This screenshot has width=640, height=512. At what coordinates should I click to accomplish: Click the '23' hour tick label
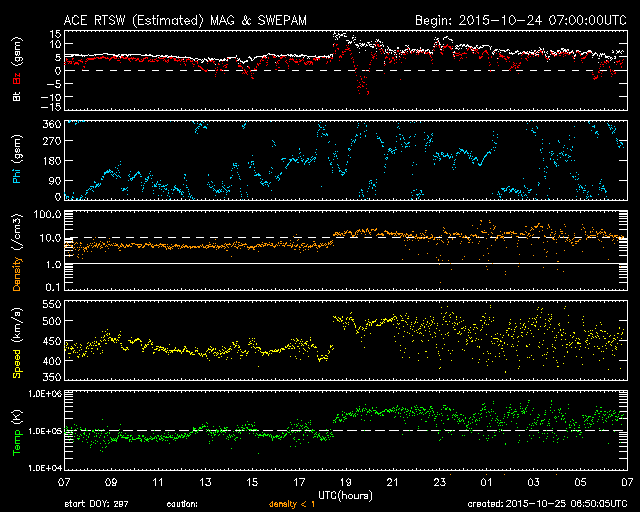point(440,483)
